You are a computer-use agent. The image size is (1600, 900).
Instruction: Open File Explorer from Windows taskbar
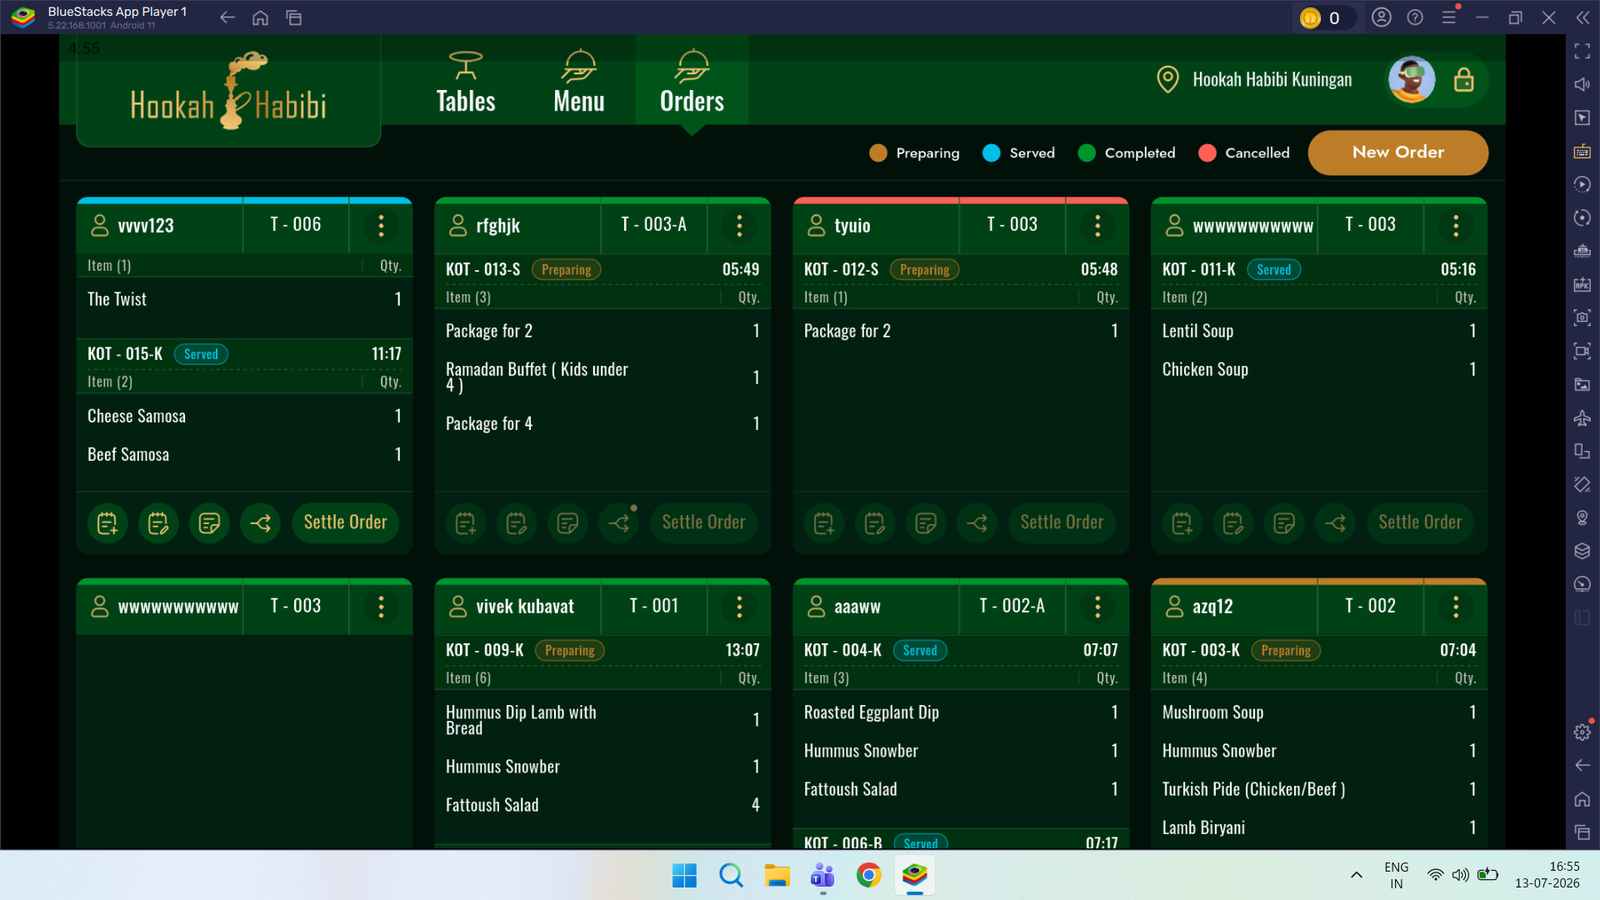[777, 876]
